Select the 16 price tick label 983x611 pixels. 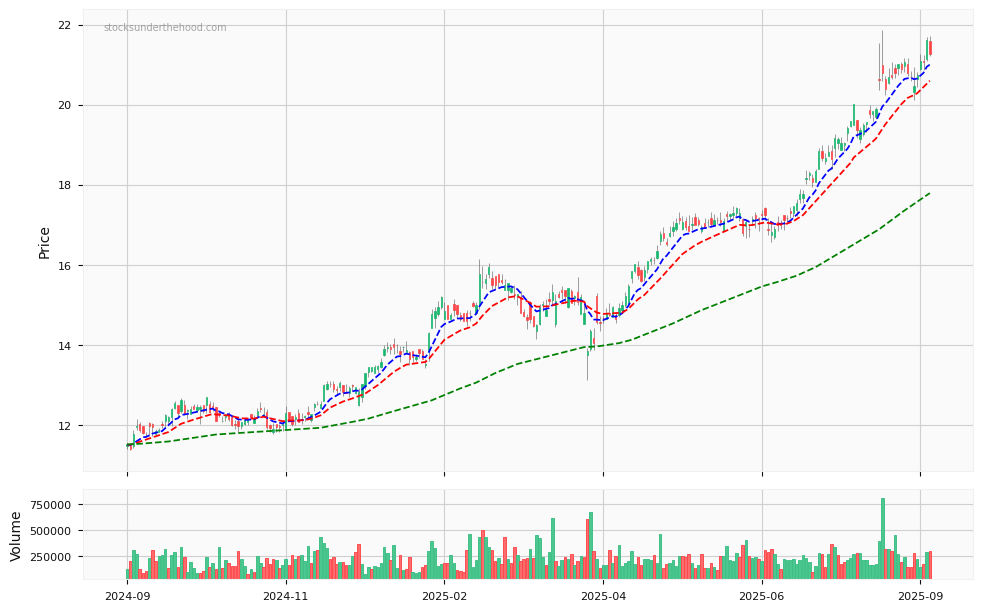point(66,266)
